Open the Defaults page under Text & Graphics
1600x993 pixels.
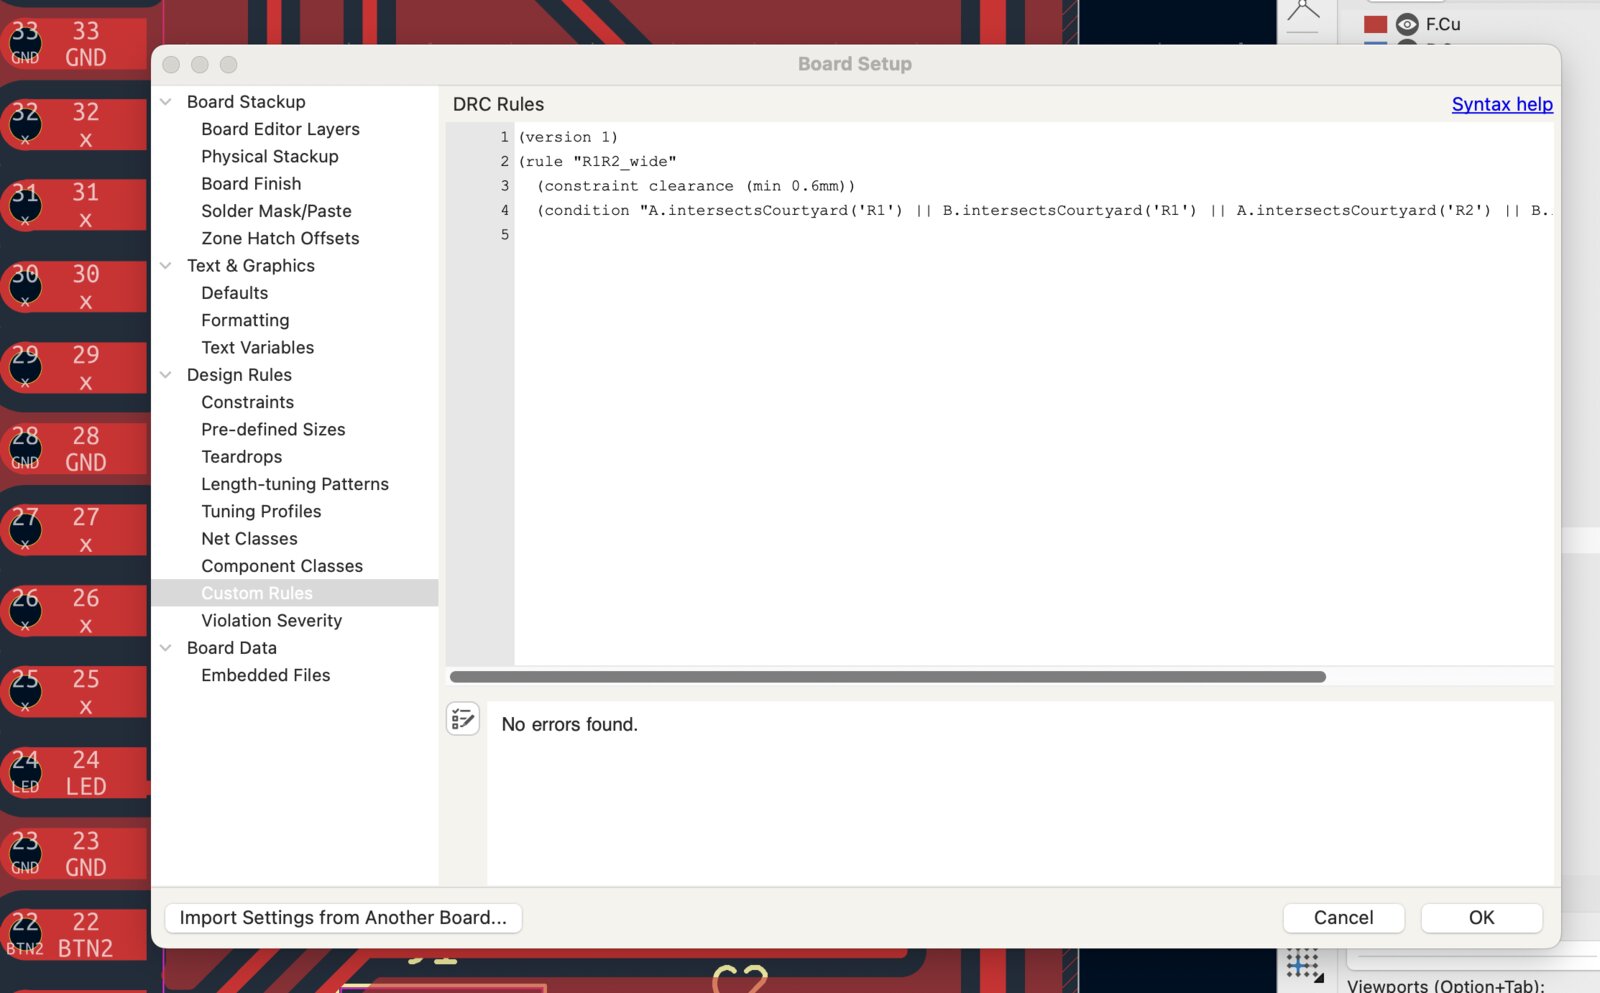coord(235,293)
